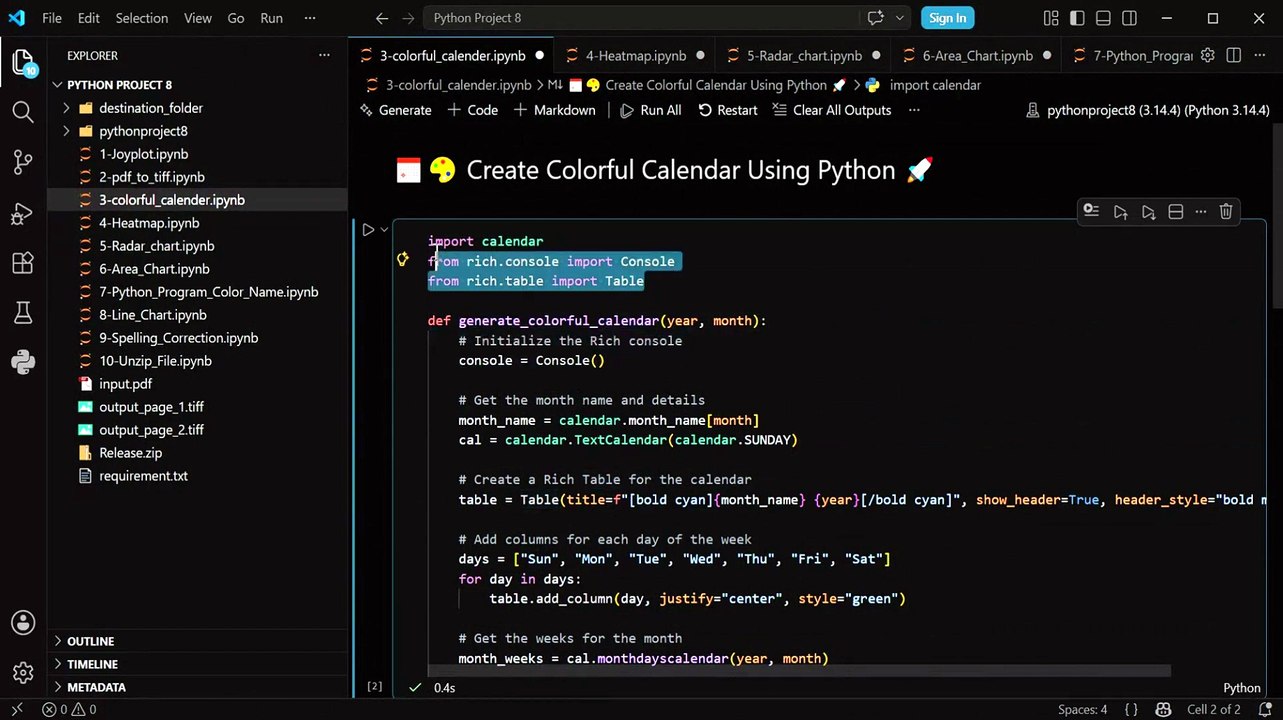Open Source Control view
1283x720 pixels.
23,162
